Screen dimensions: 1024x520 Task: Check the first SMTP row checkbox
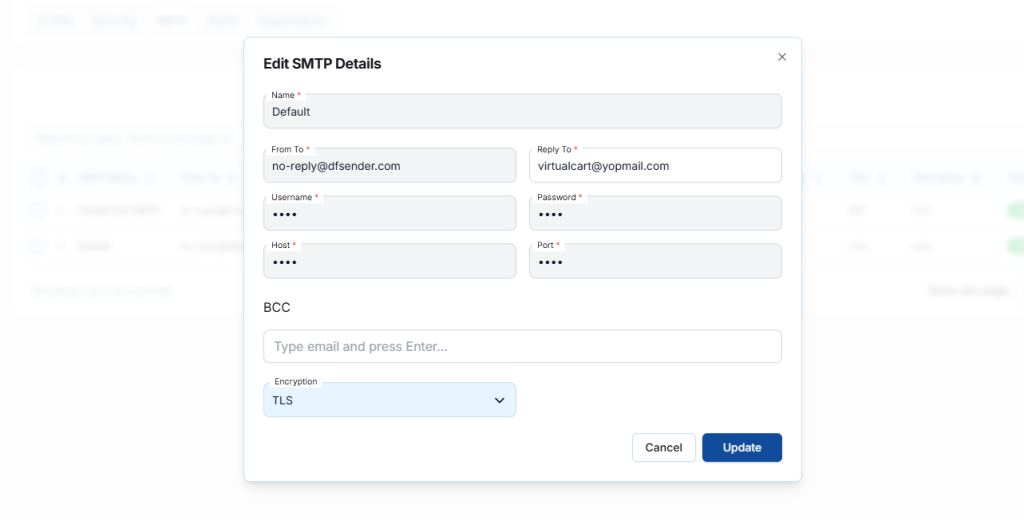pos(38,211)
